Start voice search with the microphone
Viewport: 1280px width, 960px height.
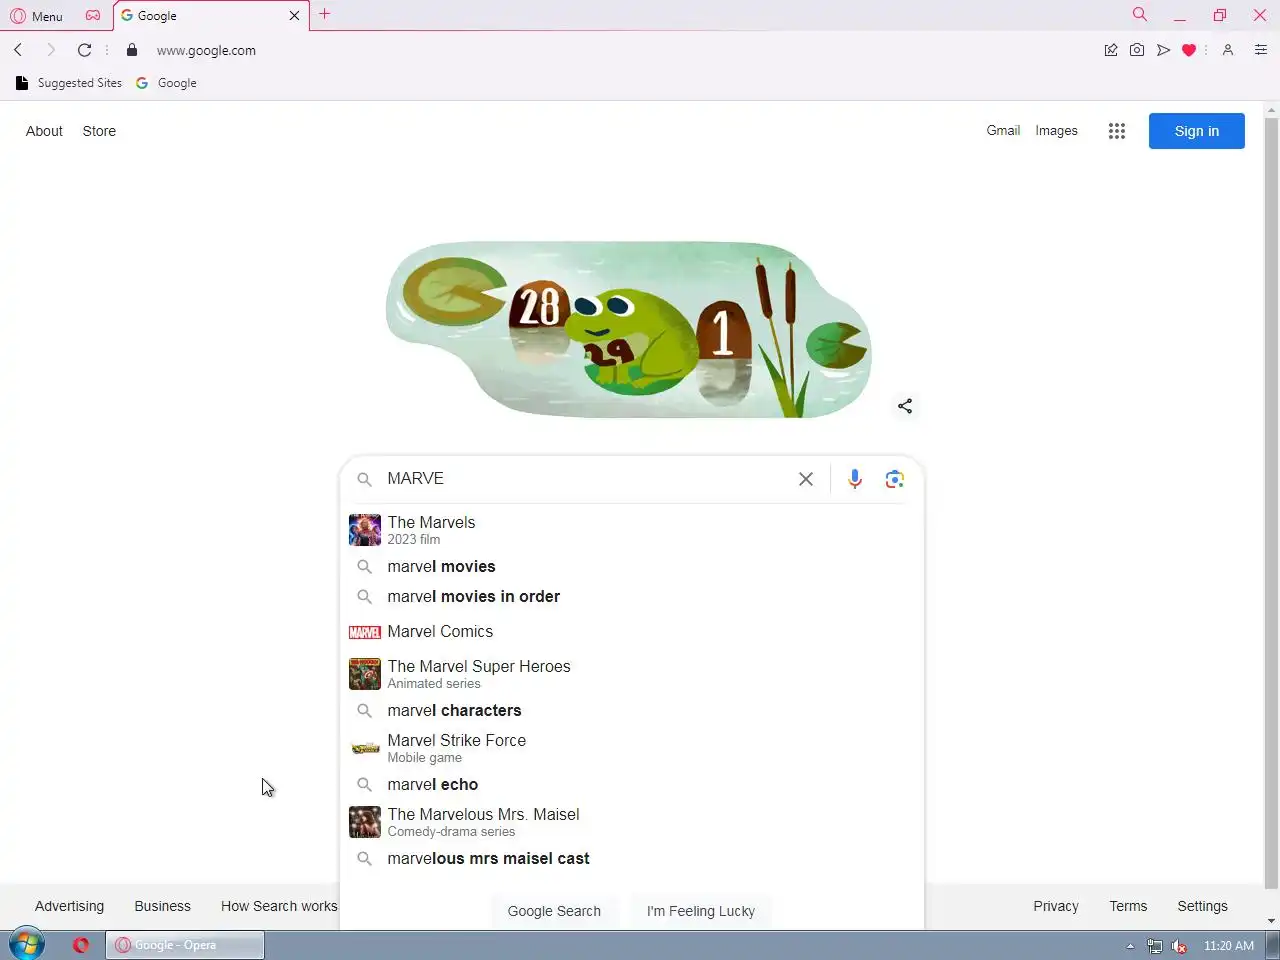855,479
